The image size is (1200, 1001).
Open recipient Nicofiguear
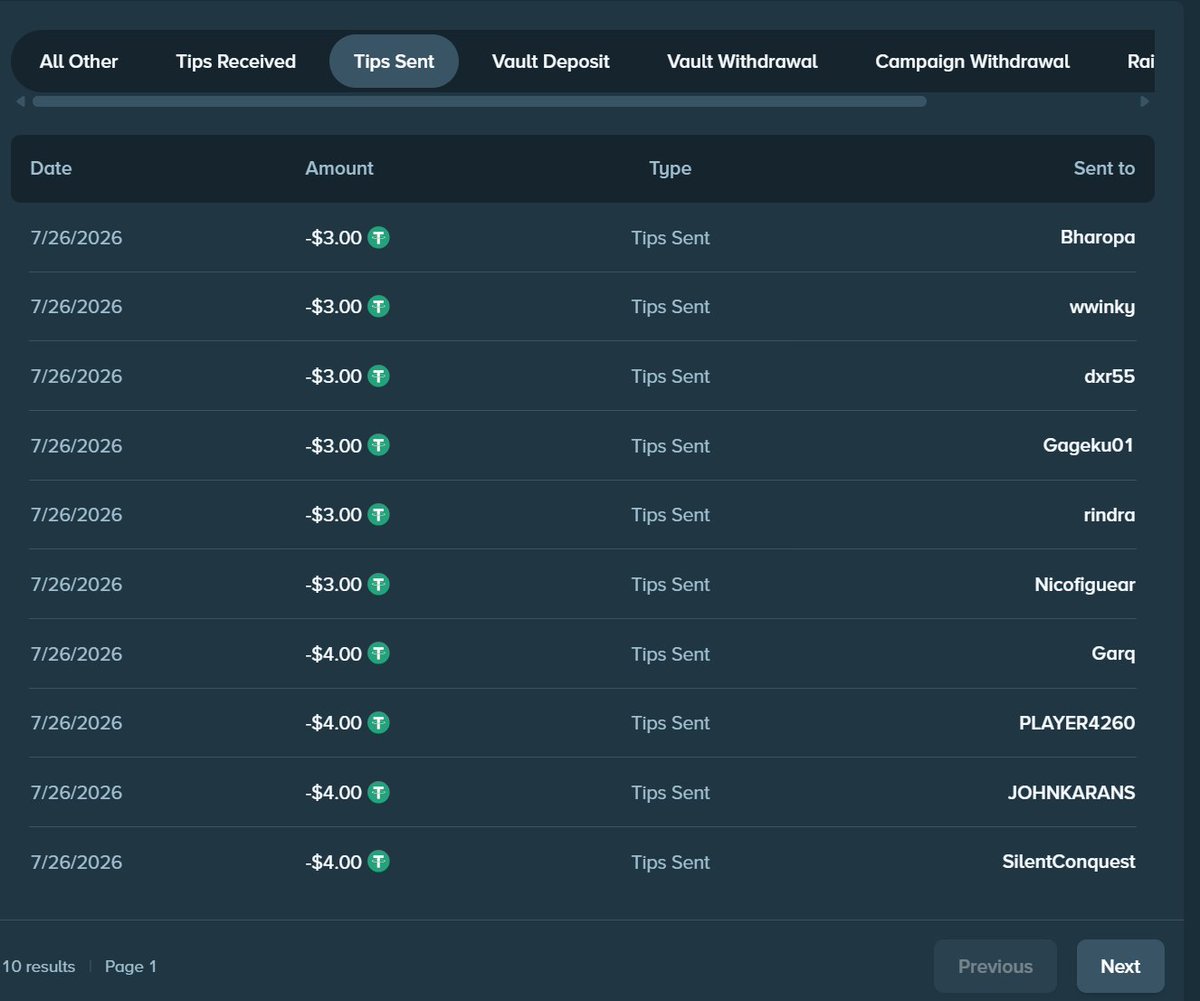point(1085,584)
